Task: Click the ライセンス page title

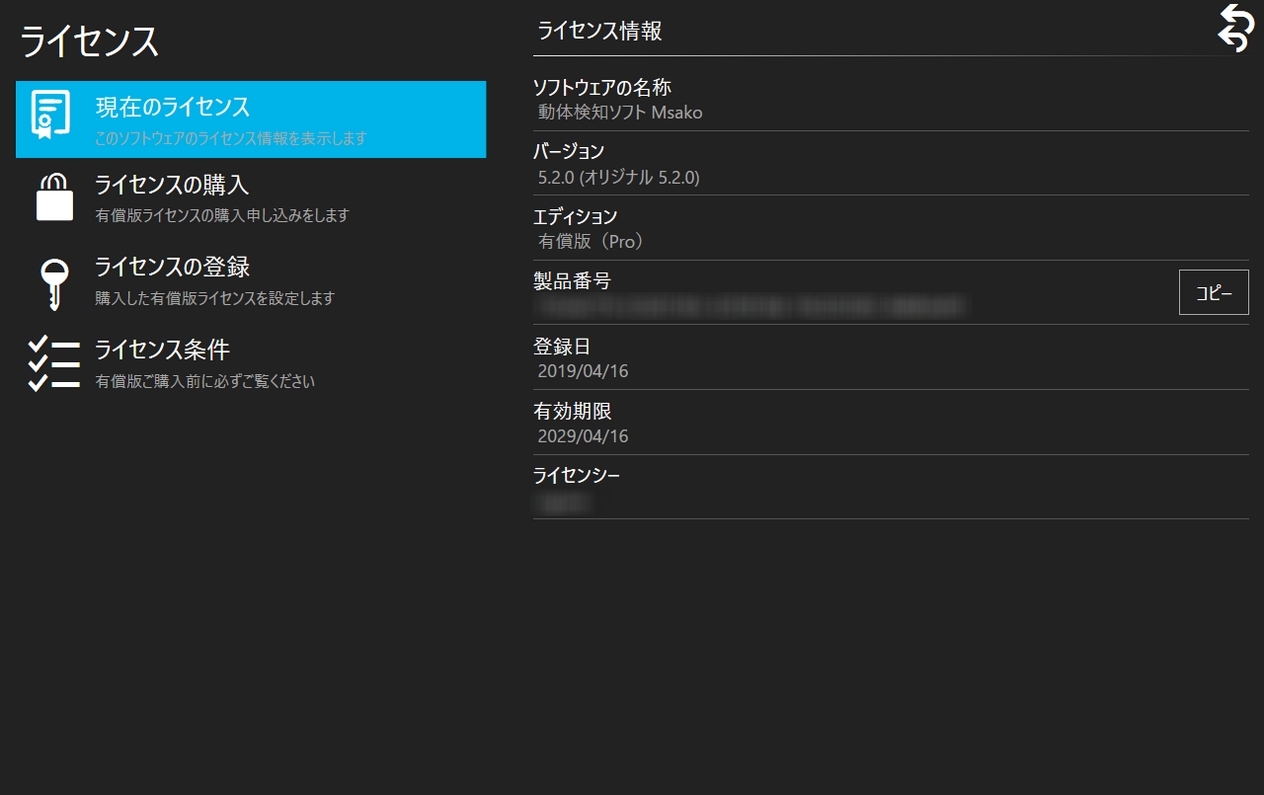Action: pyautogui.click(x=90, y=42)
